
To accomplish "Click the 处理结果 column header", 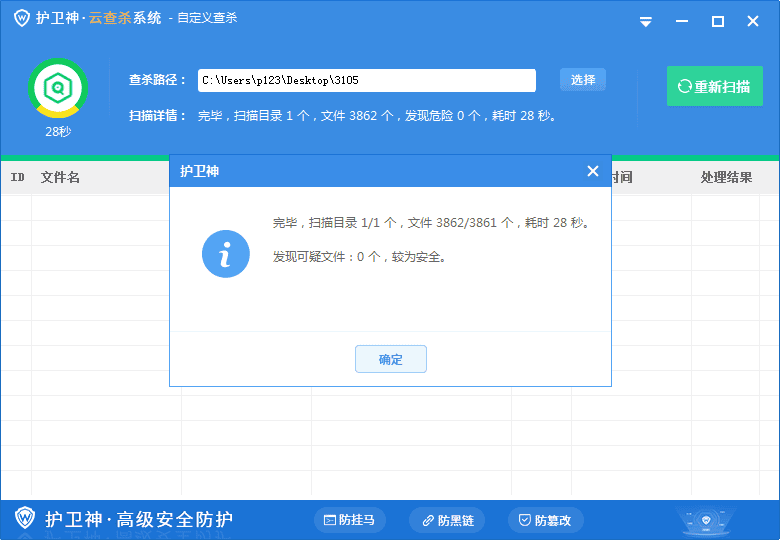I will (x=726, y=177).
